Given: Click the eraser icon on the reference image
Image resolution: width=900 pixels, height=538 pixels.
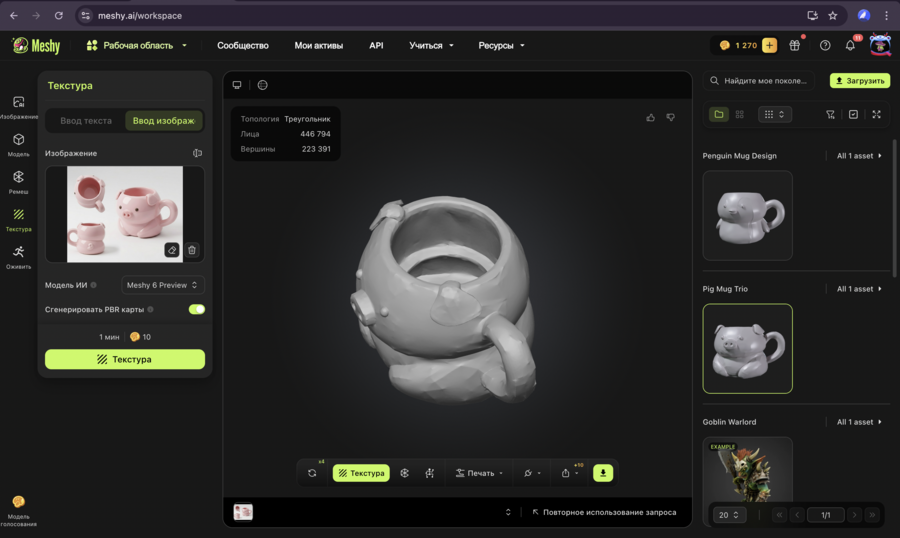Looking at the screenshot, I should 172,250.
